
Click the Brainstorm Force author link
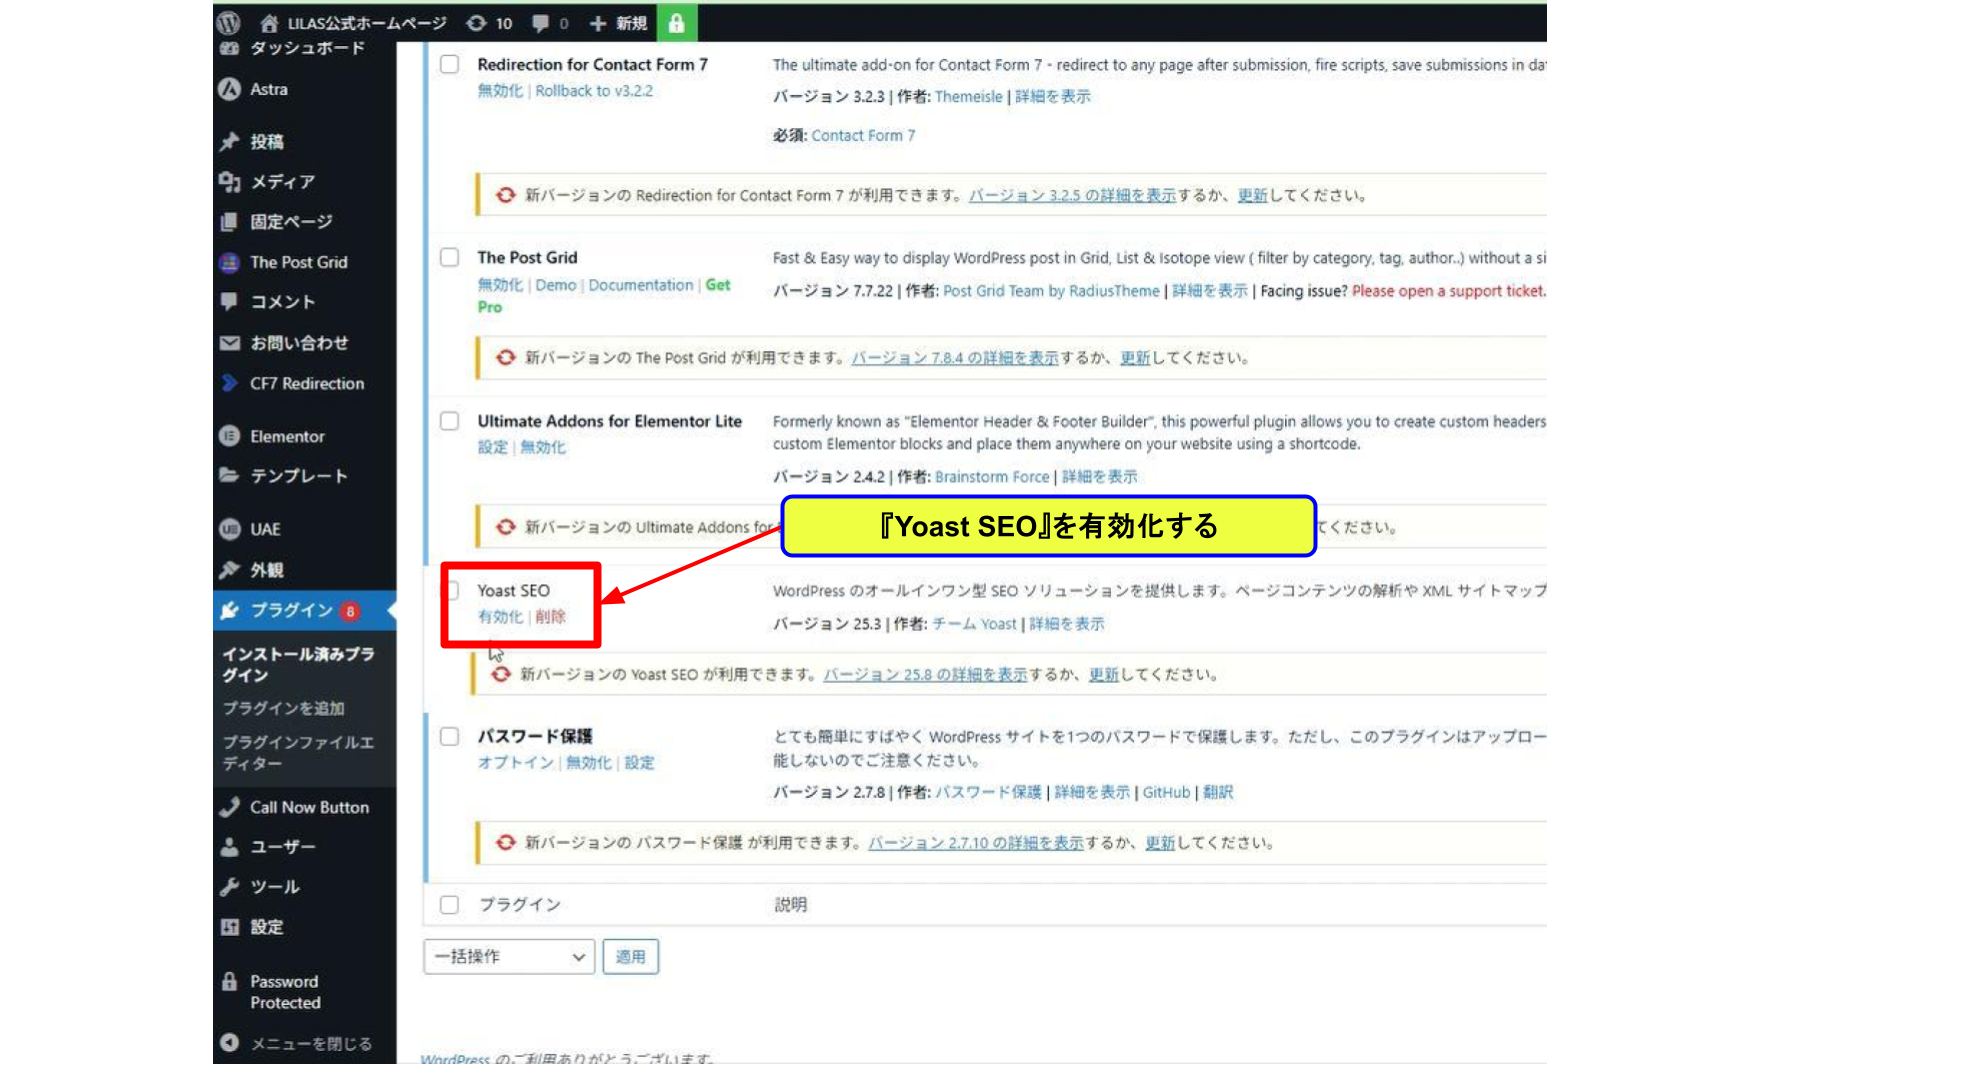992,476
